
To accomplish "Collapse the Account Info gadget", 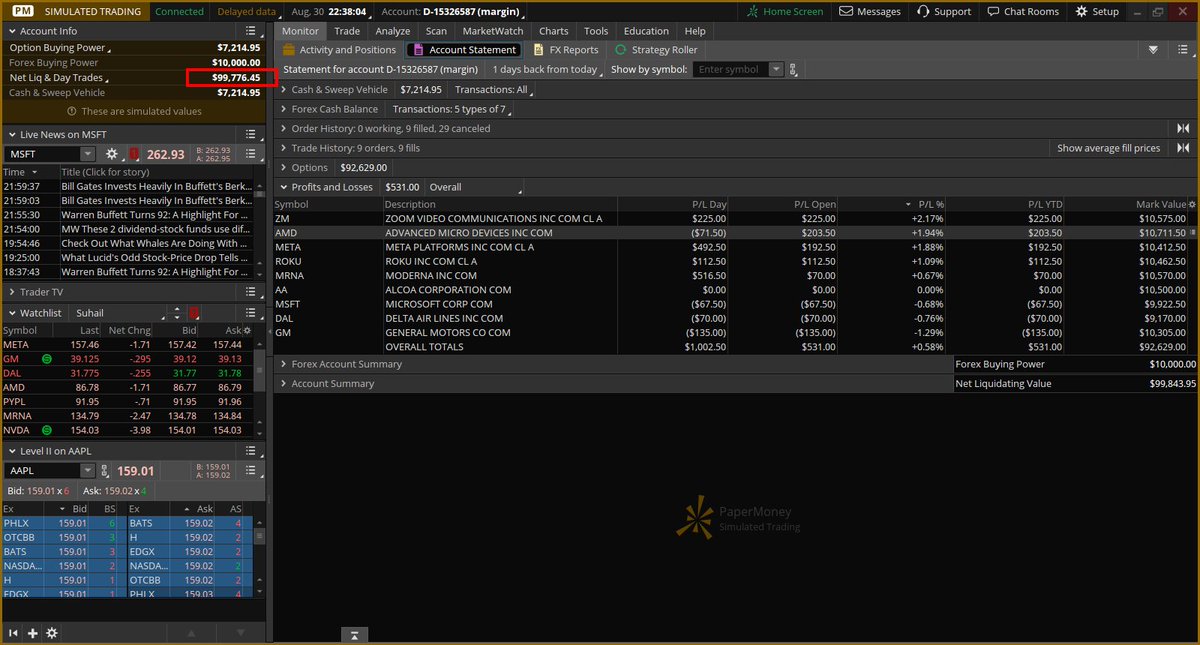I will [x=12, y=31].
